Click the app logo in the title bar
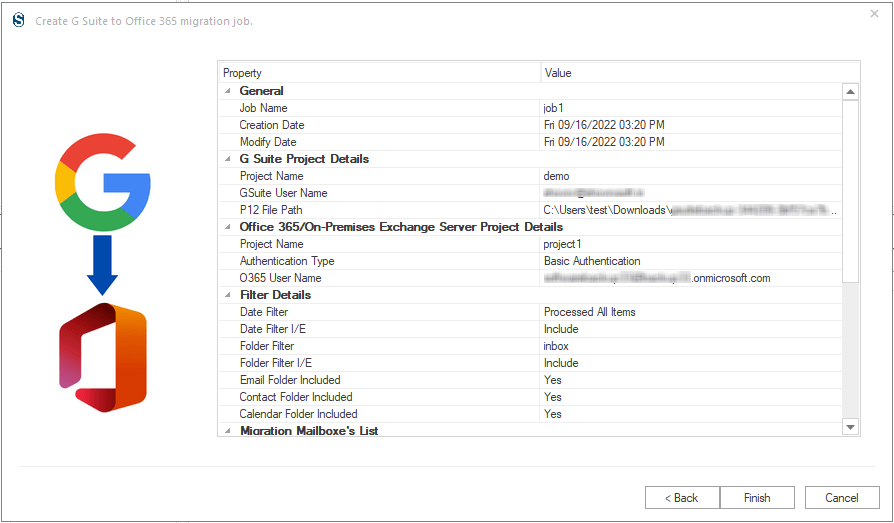 tap(19, 21)
